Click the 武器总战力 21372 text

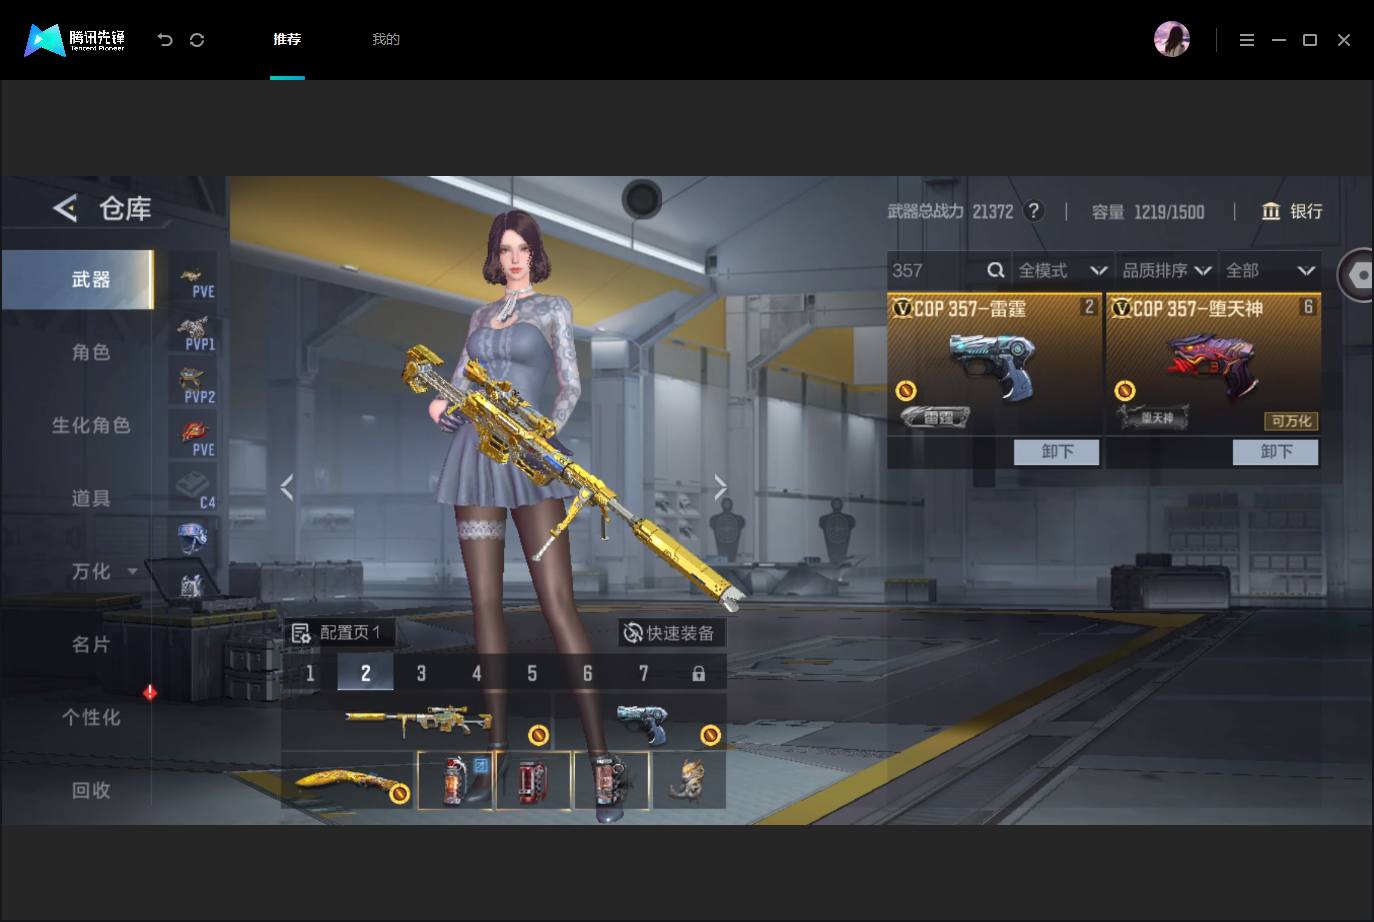point(950,211)
